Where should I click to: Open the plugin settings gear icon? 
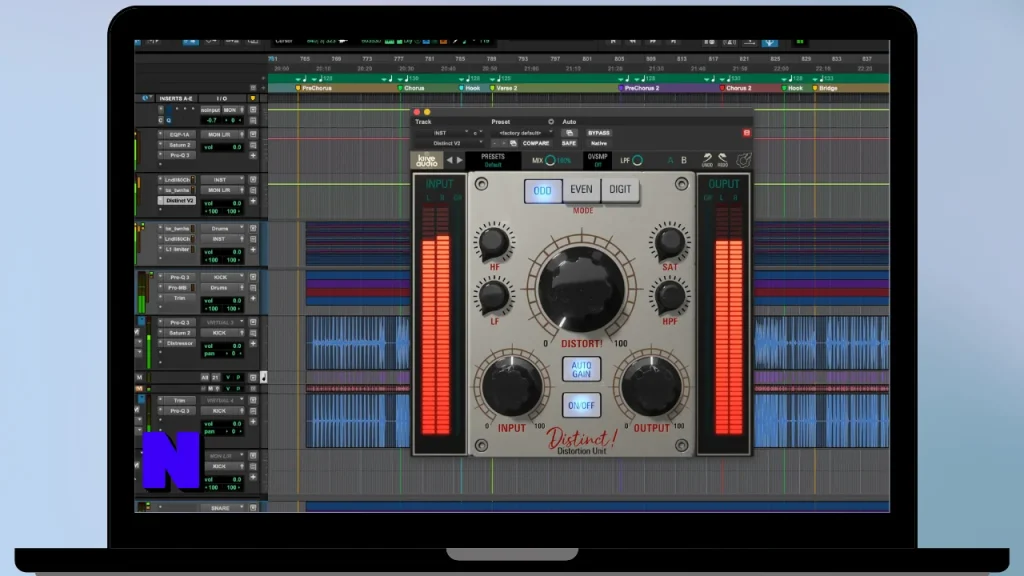point(744,160)
